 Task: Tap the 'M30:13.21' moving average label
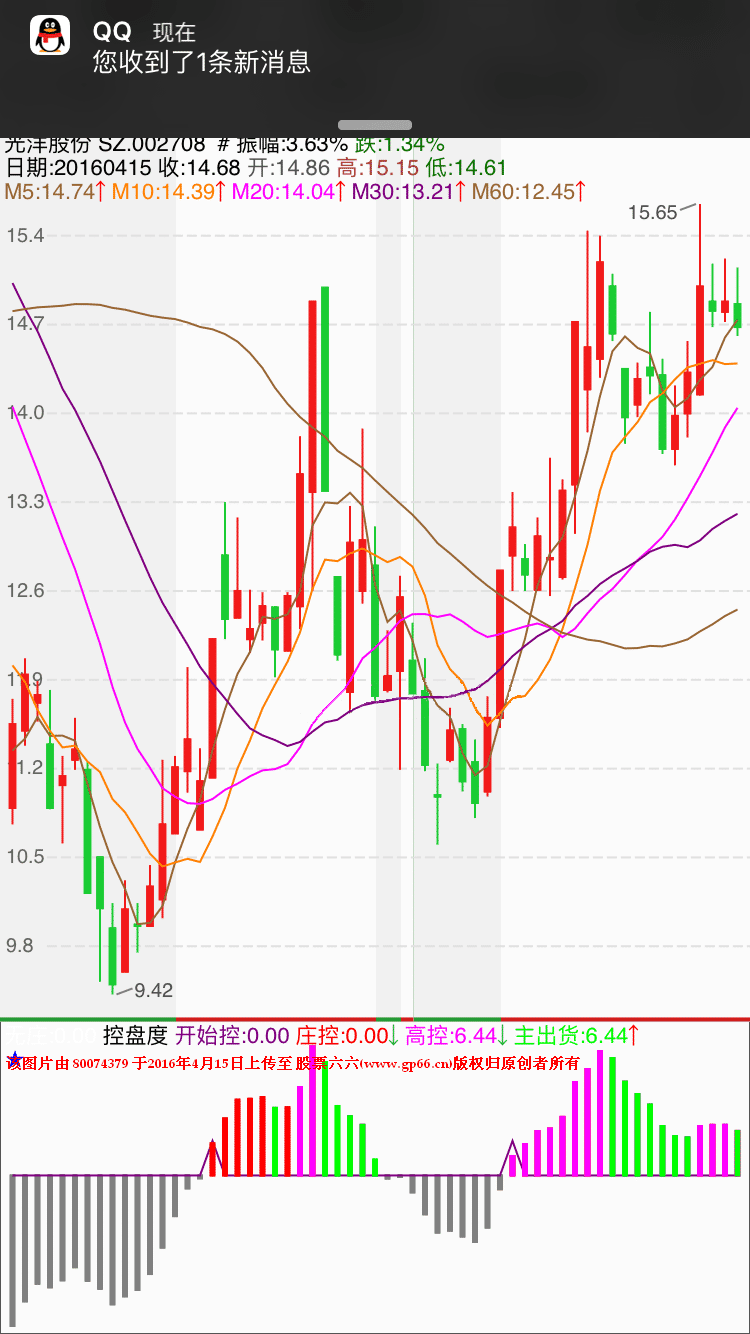coord(410,191)
